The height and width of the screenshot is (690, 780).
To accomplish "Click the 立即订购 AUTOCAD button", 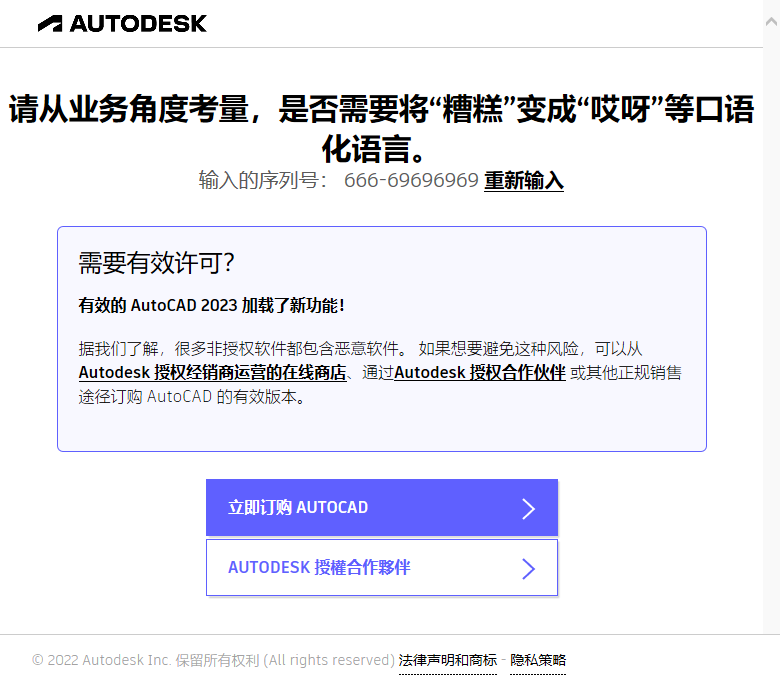I will [382, 507].
